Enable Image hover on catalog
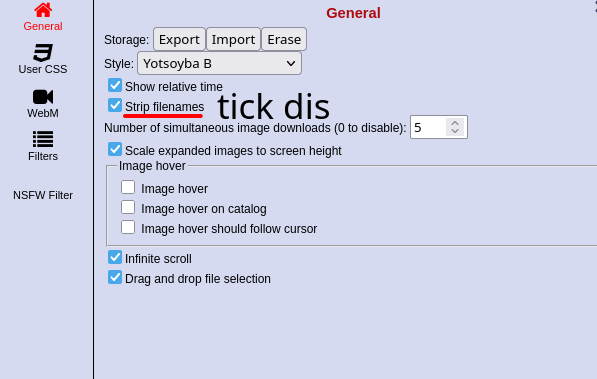This screenshot has width=597, height=379. pos(128,207)
